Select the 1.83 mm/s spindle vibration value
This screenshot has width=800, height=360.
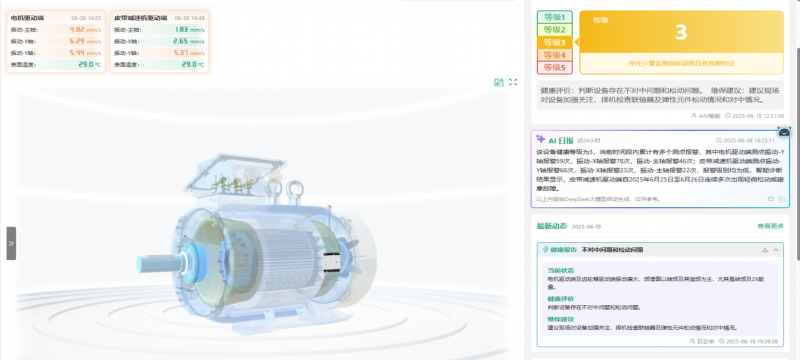coord(189,30)
